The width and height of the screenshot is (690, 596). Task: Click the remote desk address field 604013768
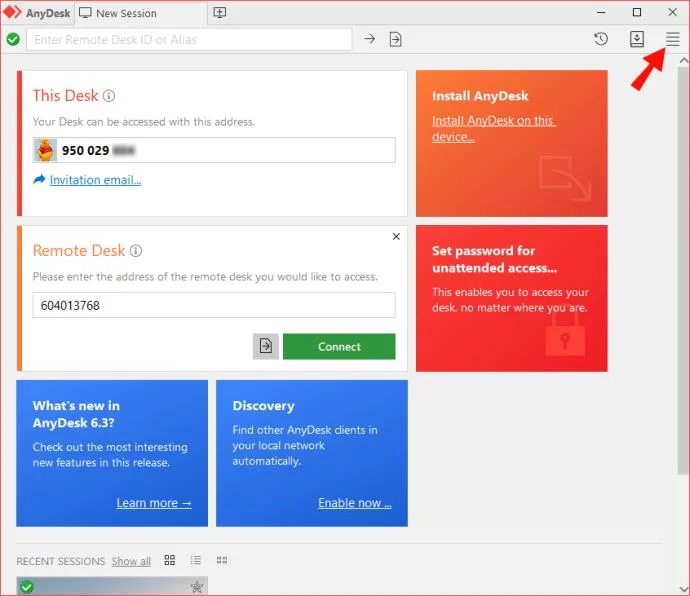tap(214, 305)
